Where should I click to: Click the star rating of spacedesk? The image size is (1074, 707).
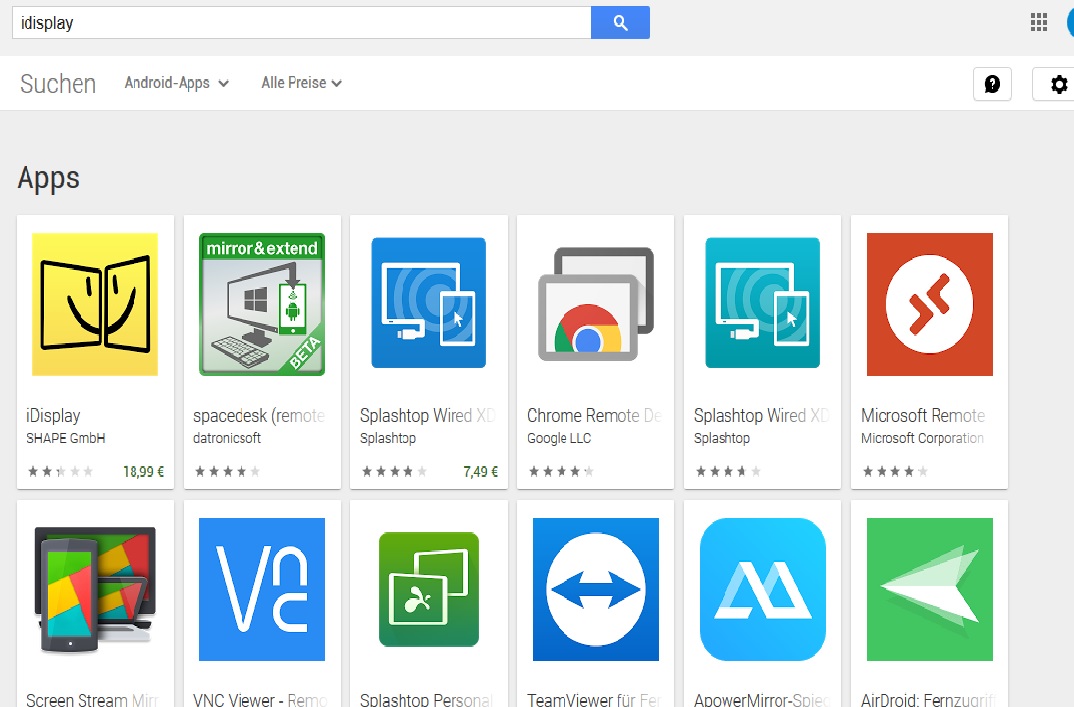click(x=227, y=471)
